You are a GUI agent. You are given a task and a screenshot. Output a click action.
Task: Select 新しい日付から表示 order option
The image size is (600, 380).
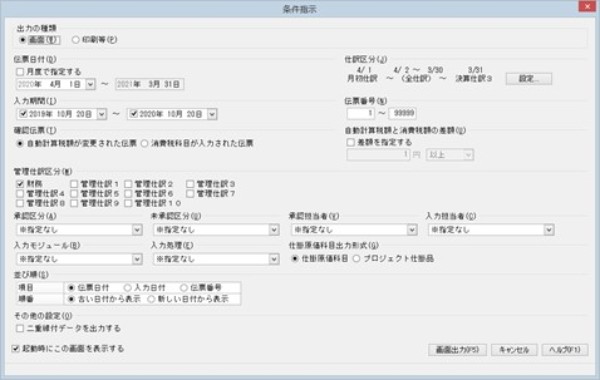(151, 299)
